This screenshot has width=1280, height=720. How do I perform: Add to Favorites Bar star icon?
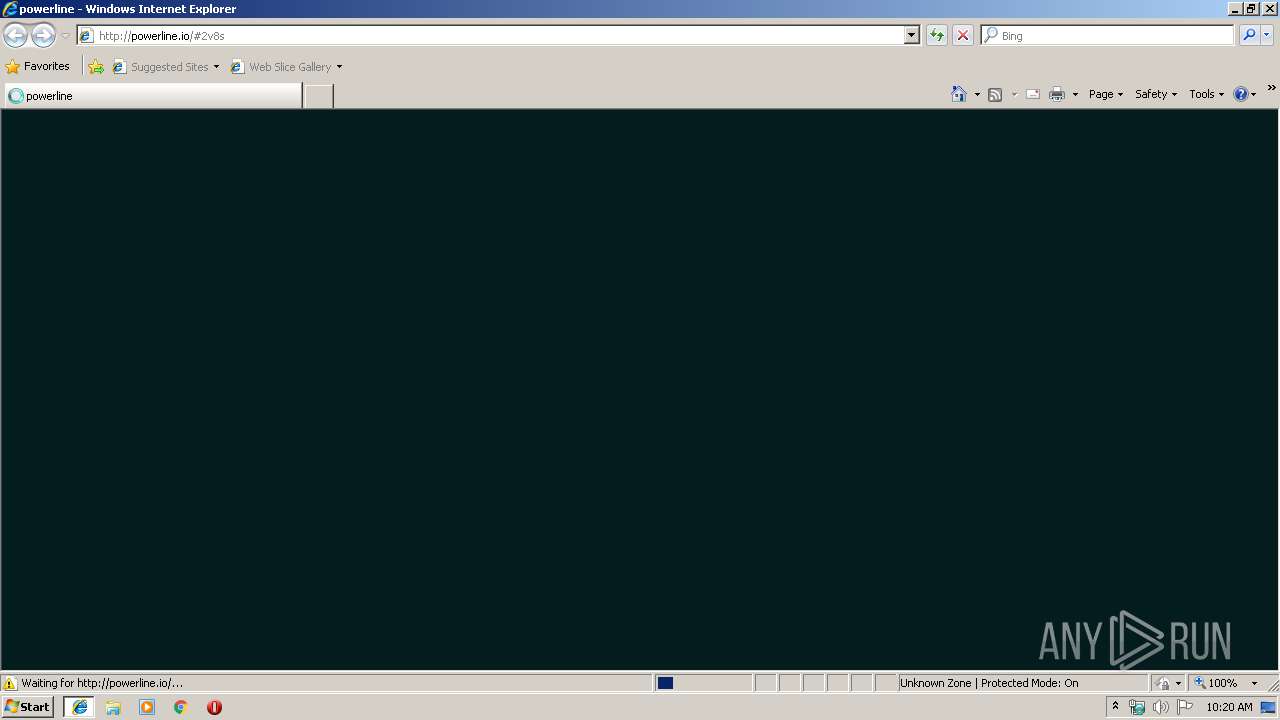pyautogui.click(x=96, y=67)
